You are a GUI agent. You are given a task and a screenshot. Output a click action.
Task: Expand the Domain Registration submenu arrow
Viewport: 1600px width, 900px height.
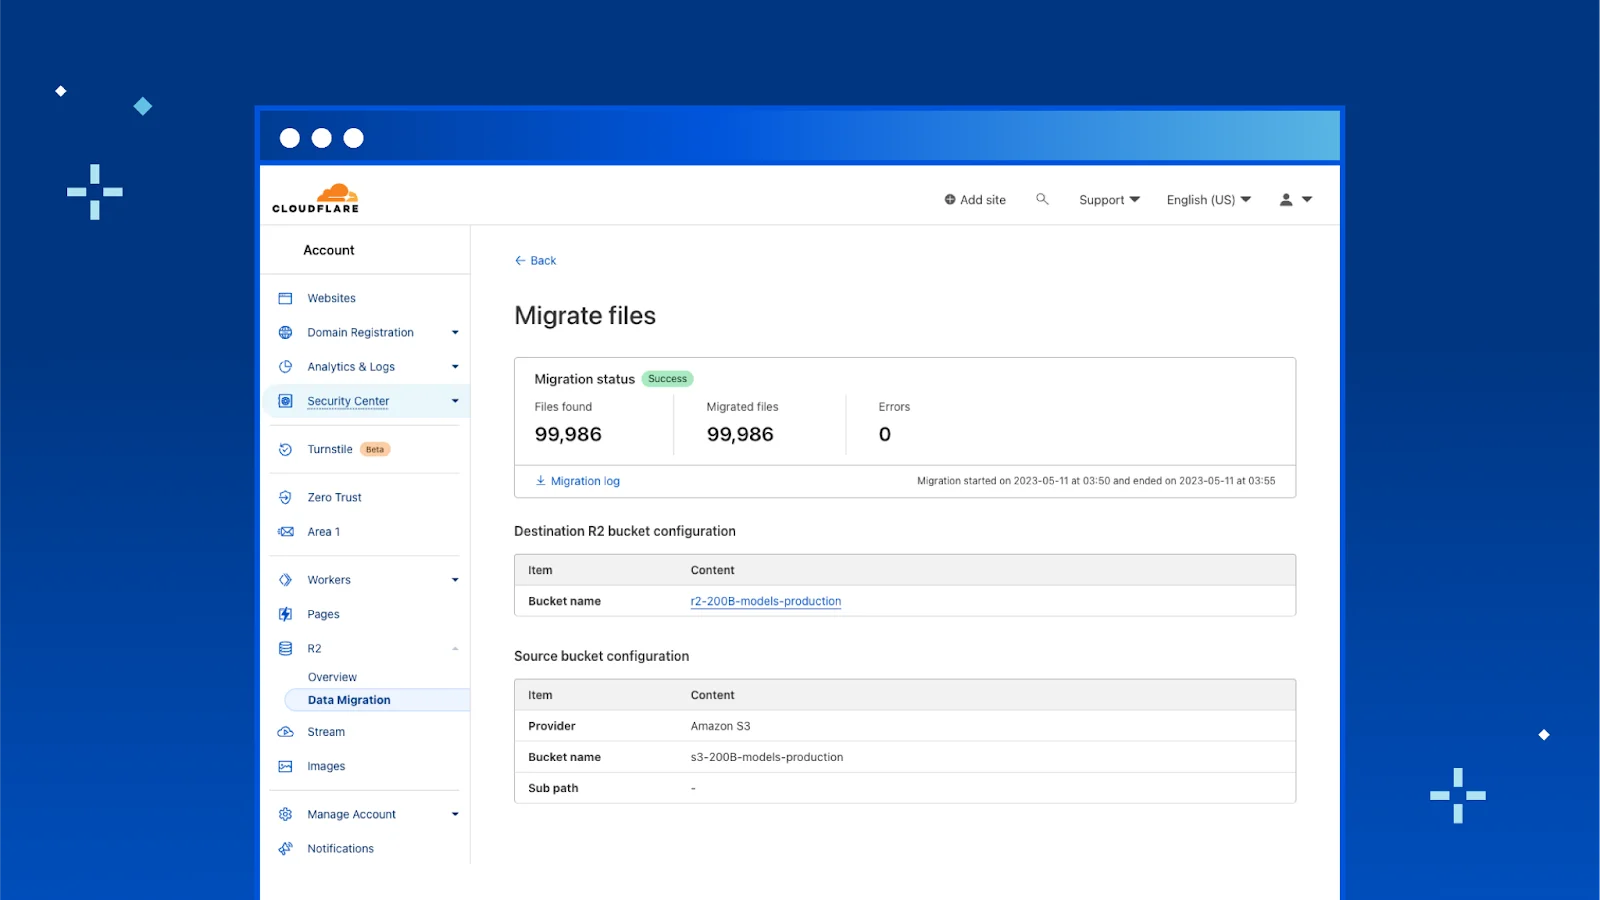[455, 332]
